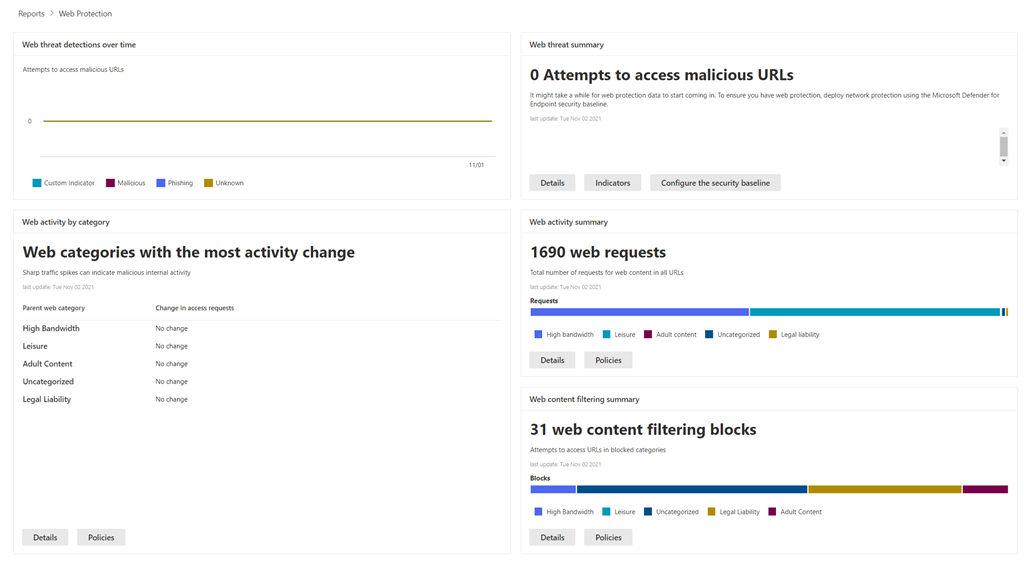Open Details in Web activity summary card

(552, 360)
